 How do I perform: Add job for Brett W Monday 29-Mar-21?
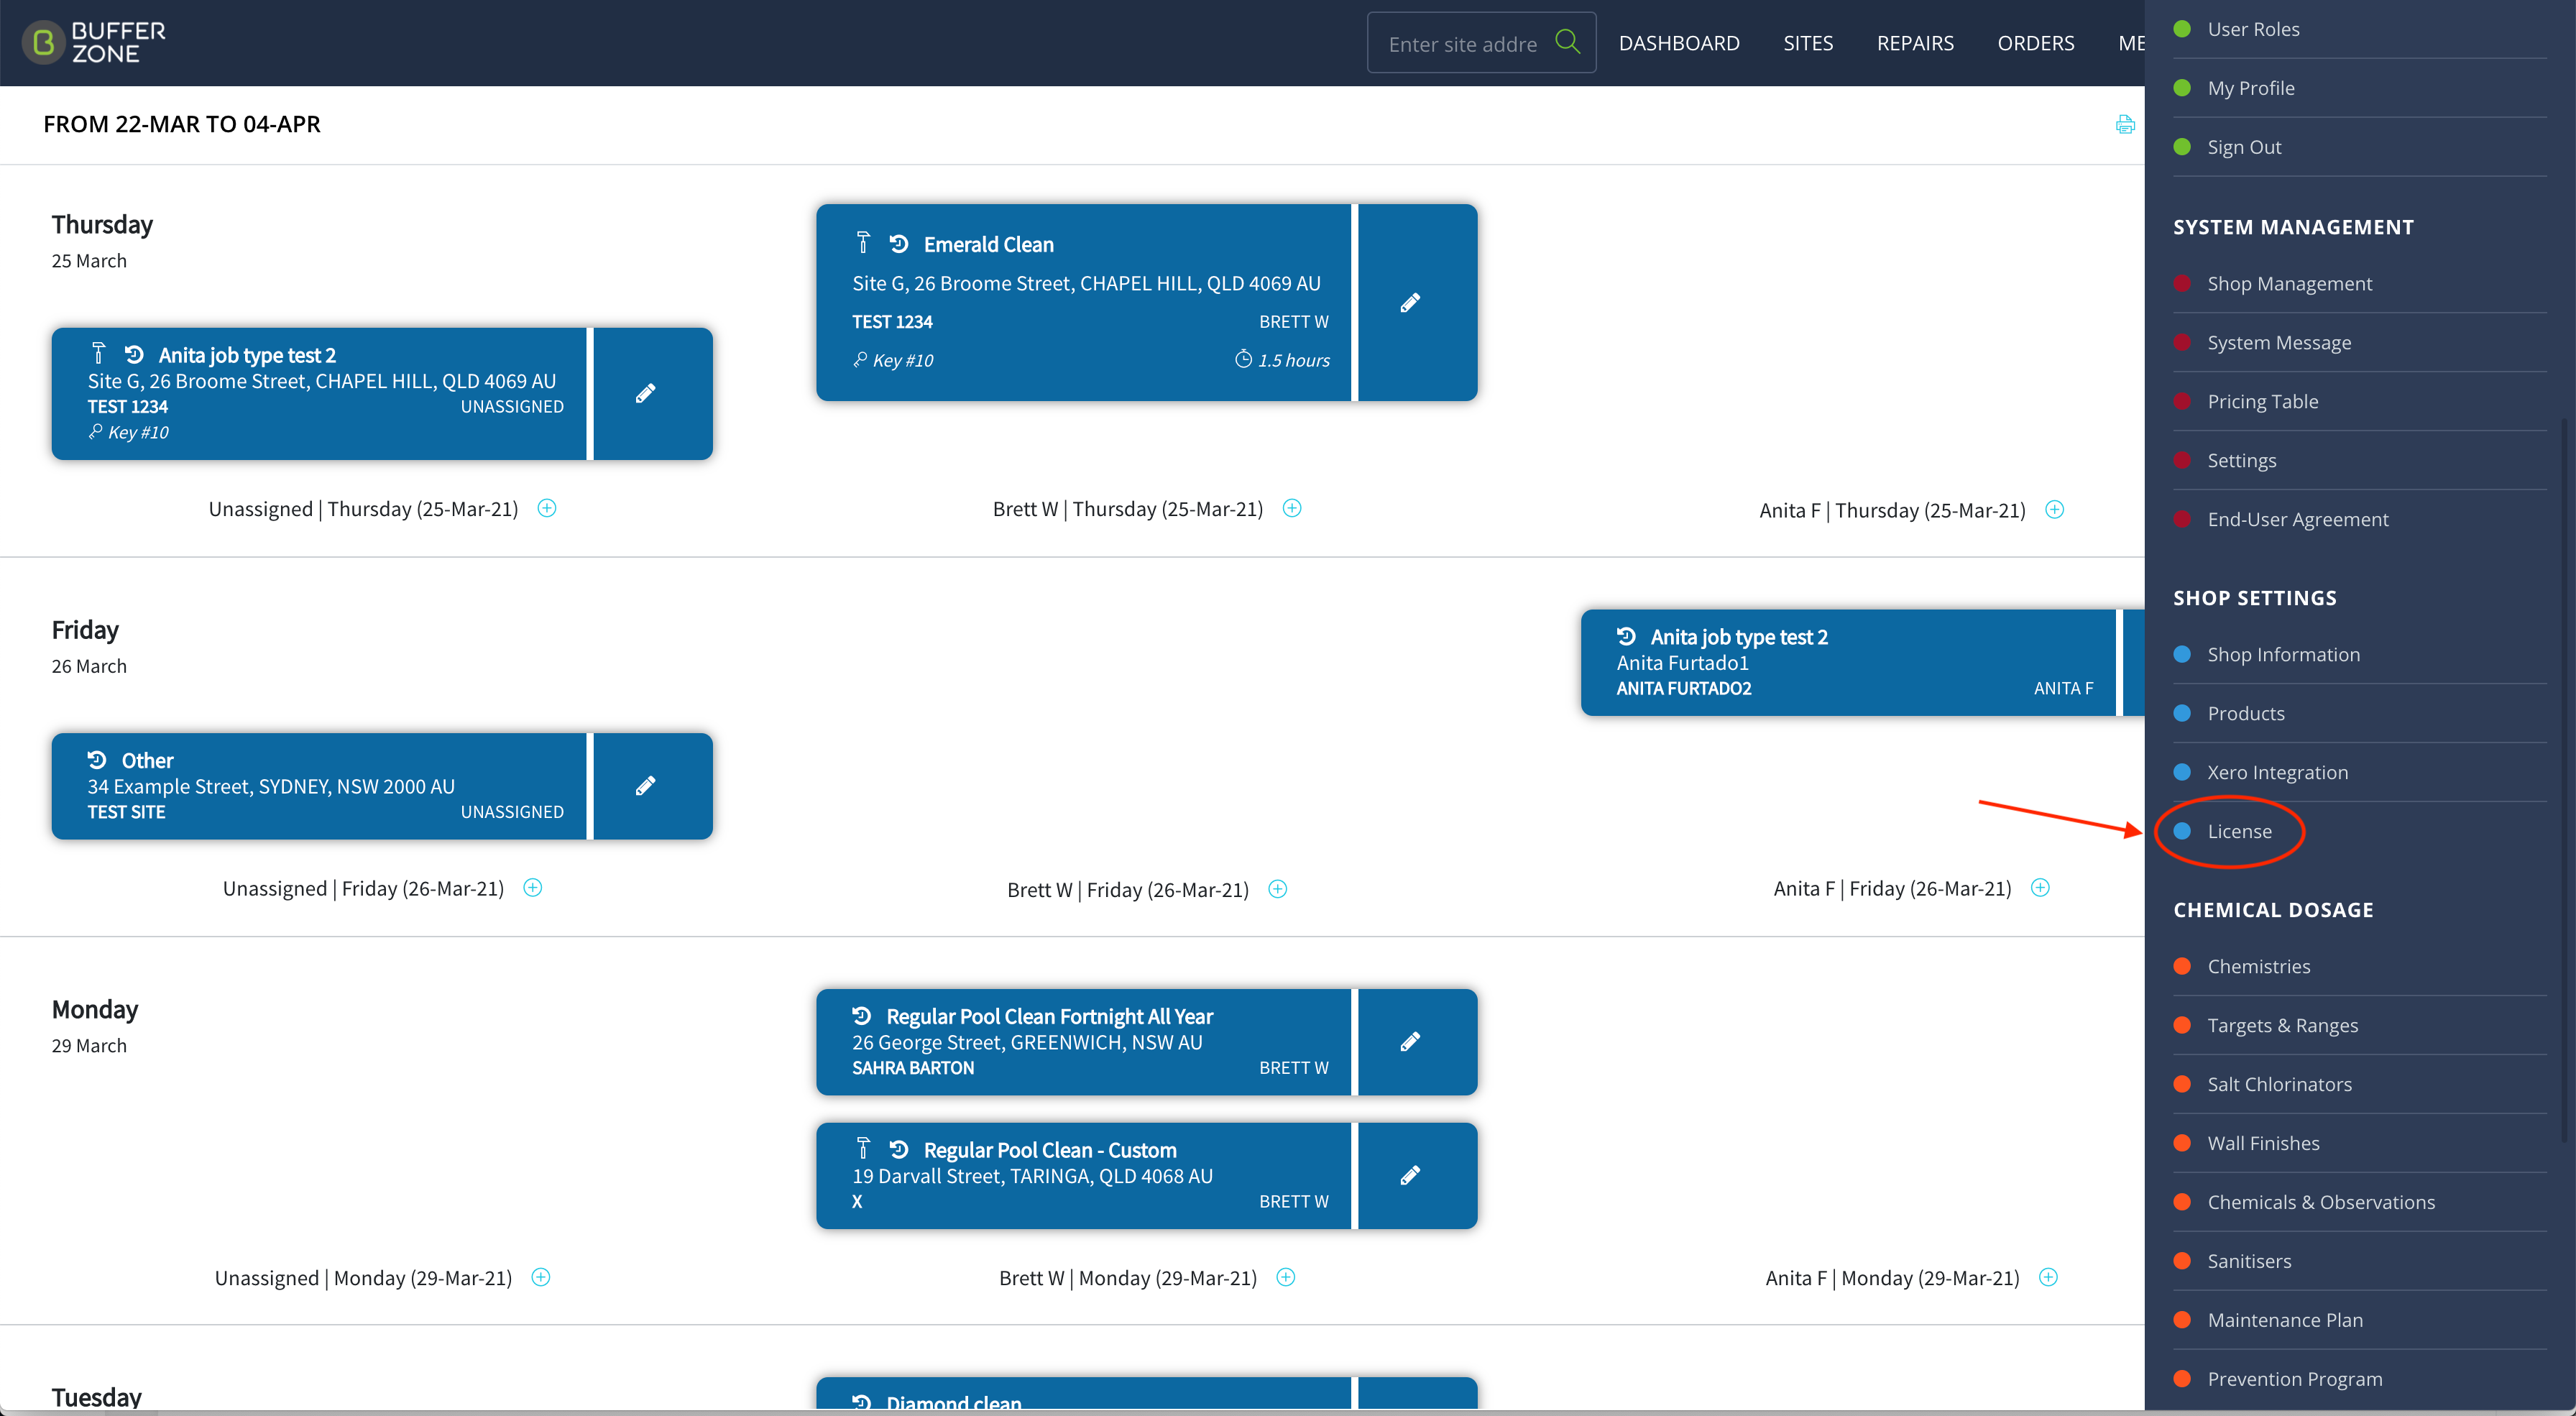1286,1277
